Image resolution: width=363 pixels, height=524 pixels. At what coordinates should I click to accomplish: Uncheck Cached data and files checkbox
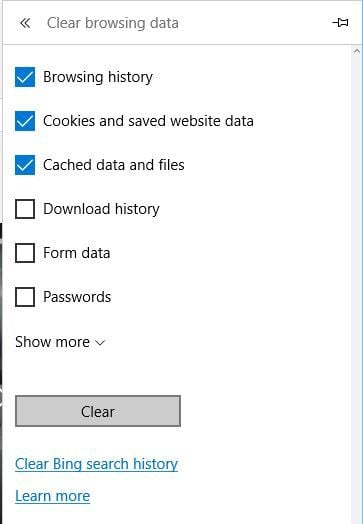(x=25, y=165)
